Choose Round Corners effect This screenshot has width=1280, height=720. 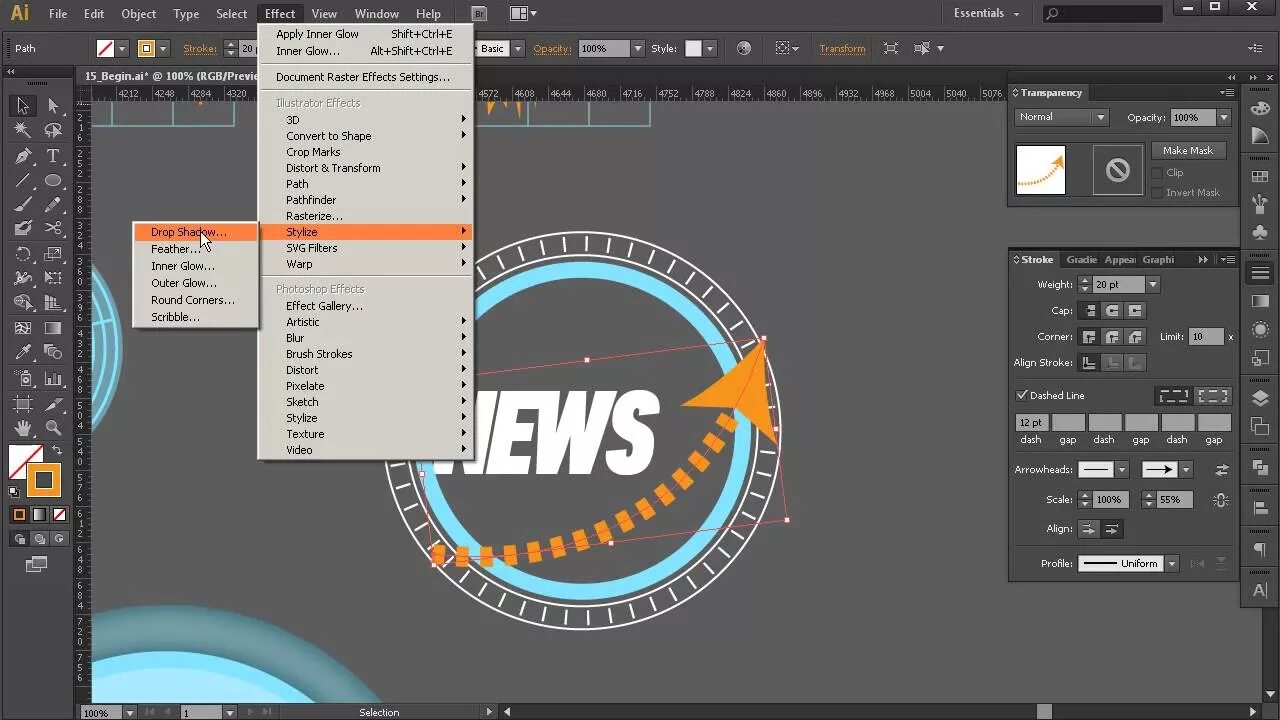(195, 300)
